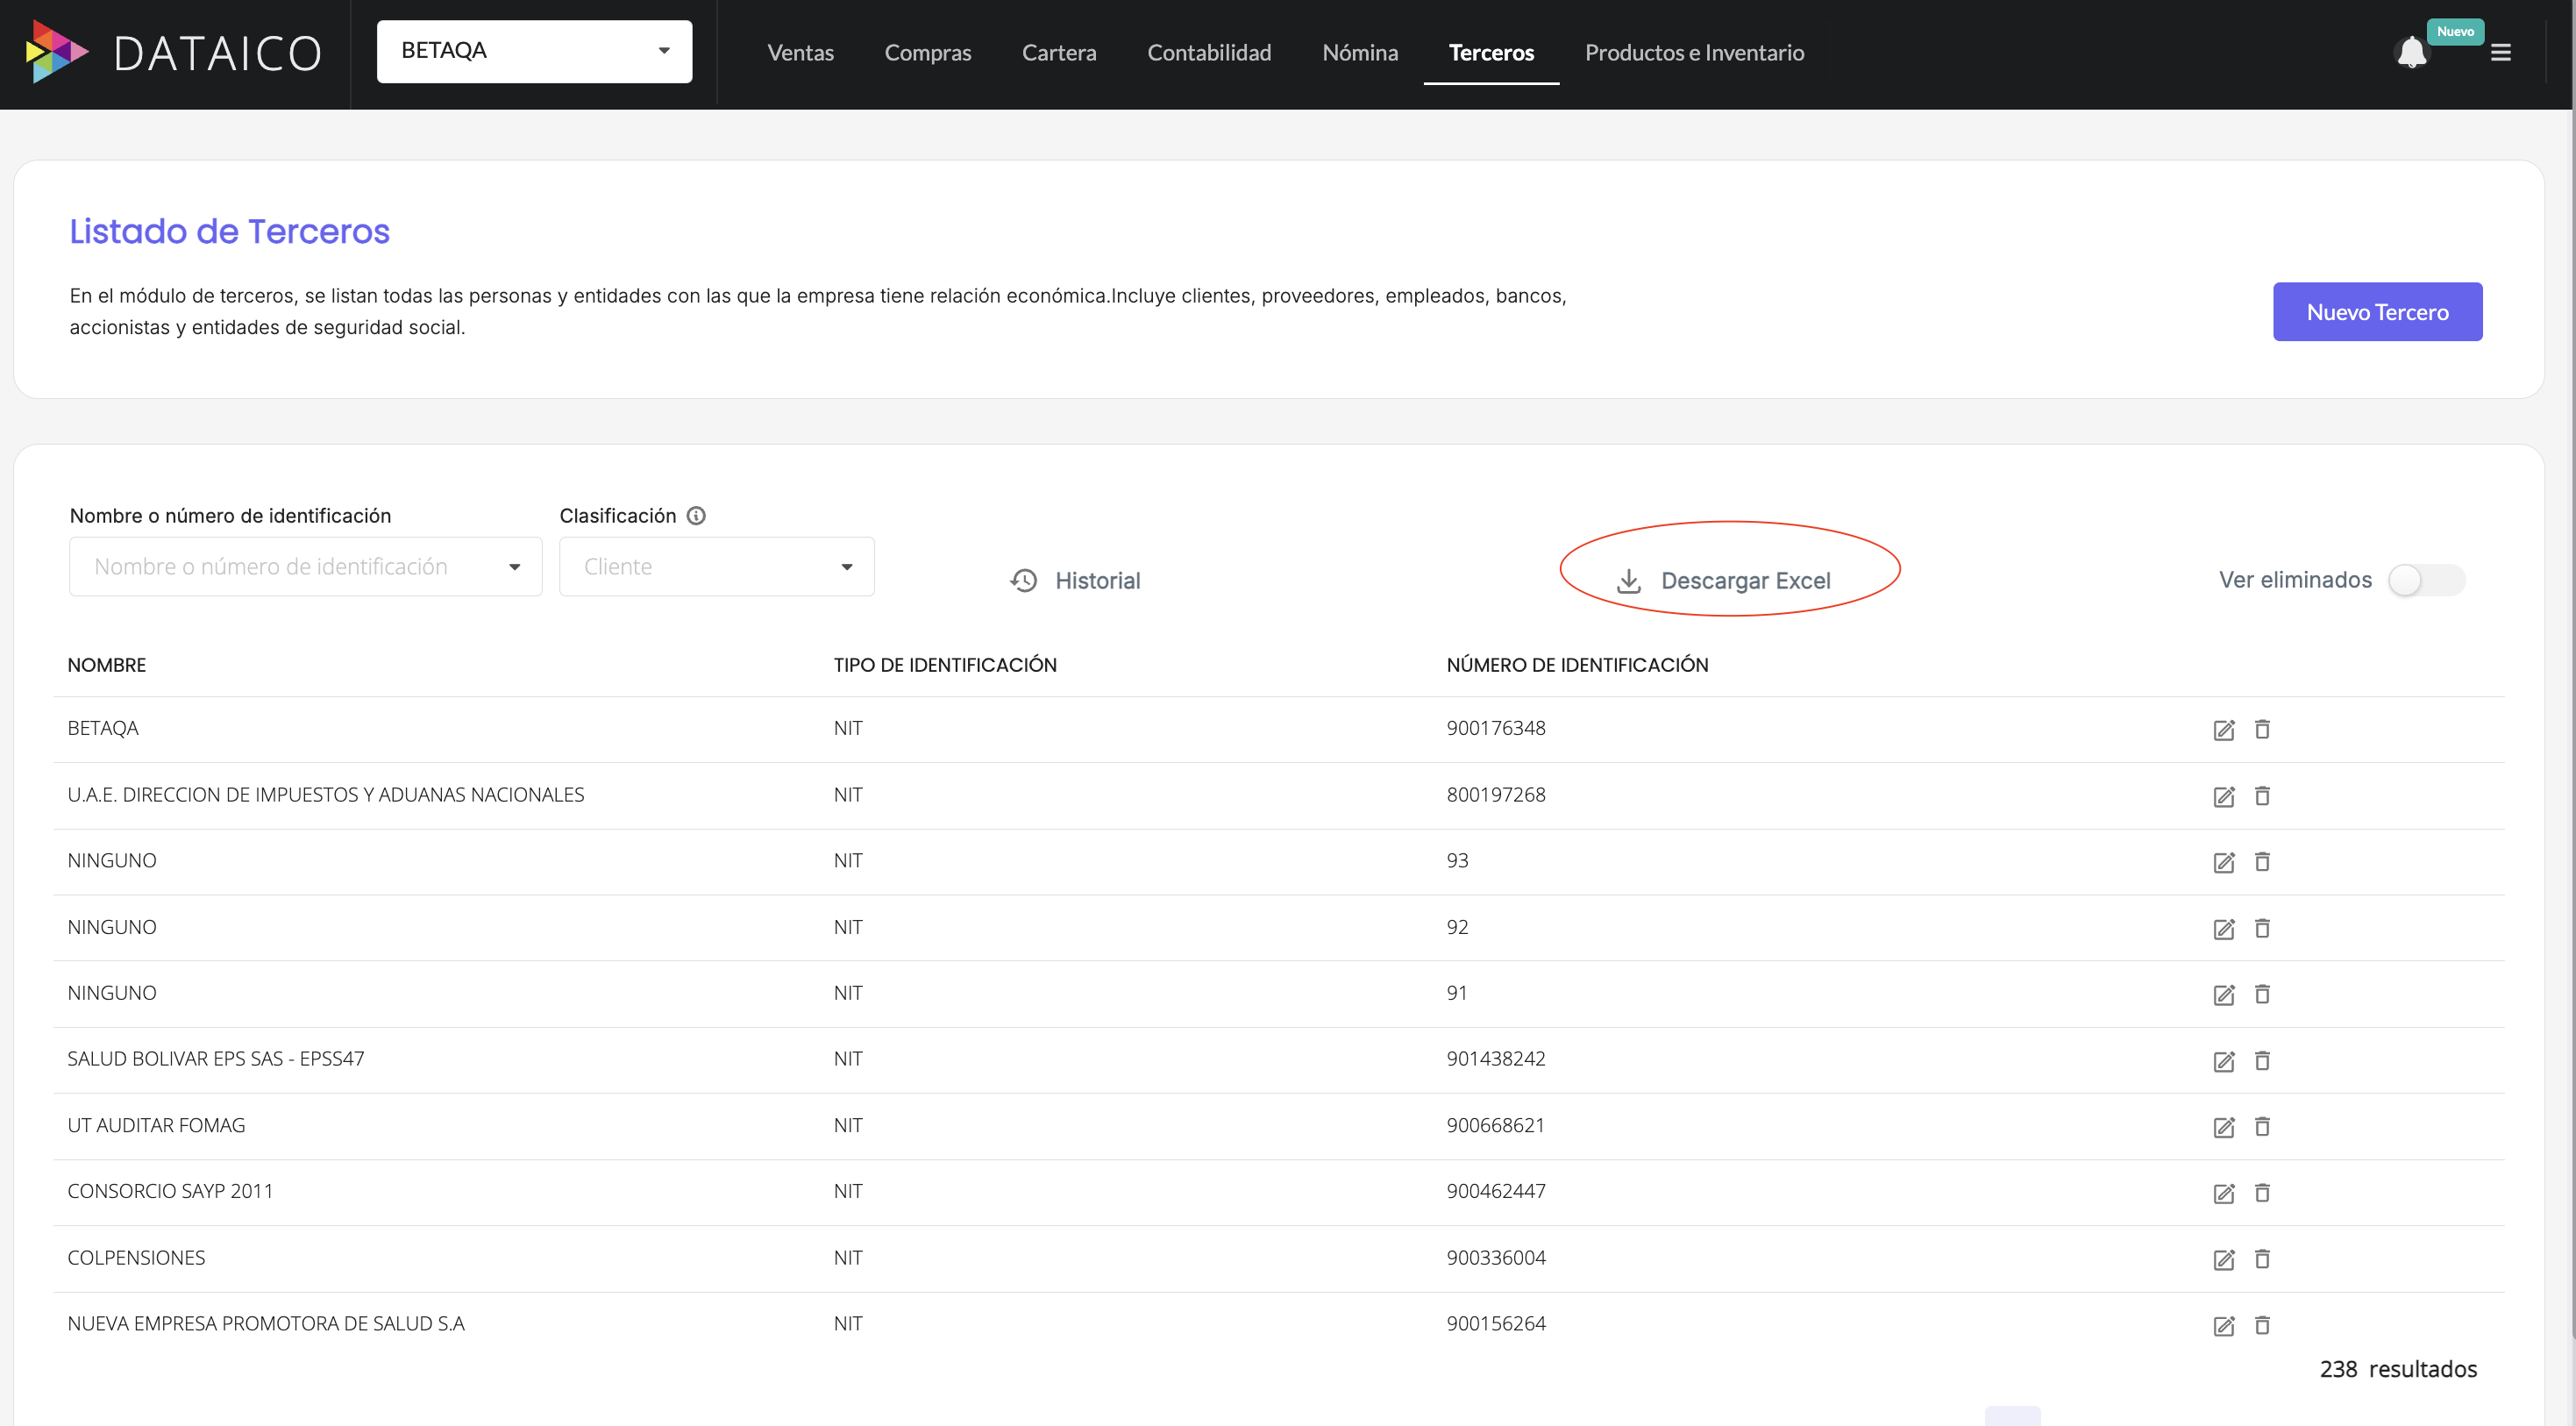Screen dimensions: 2576x1426
Task: Edit the COLPENSIONES row
Action: [2224, 1260]
